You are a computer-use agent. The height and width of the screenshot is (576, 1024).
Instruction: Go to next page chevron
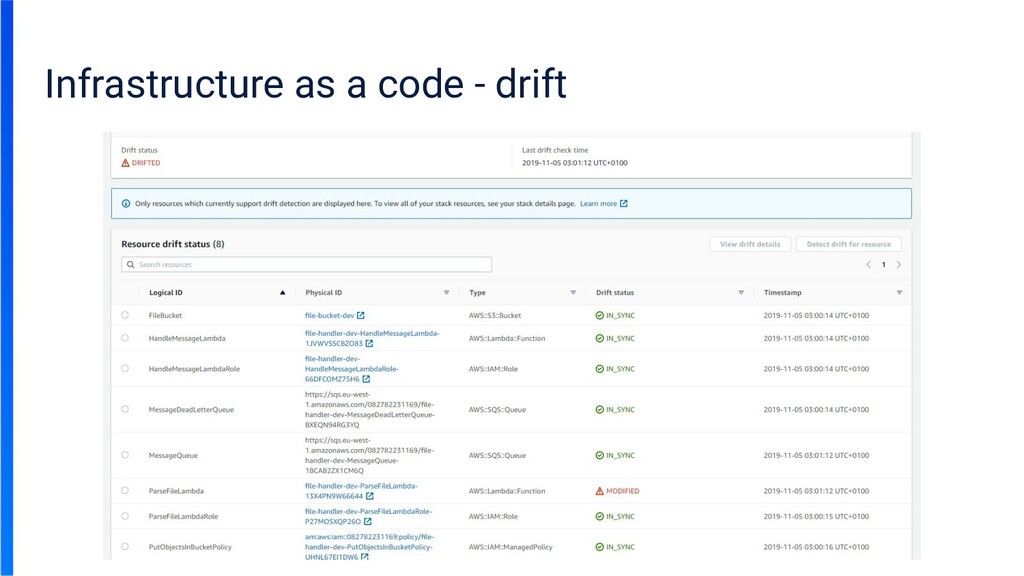point(899,264)
